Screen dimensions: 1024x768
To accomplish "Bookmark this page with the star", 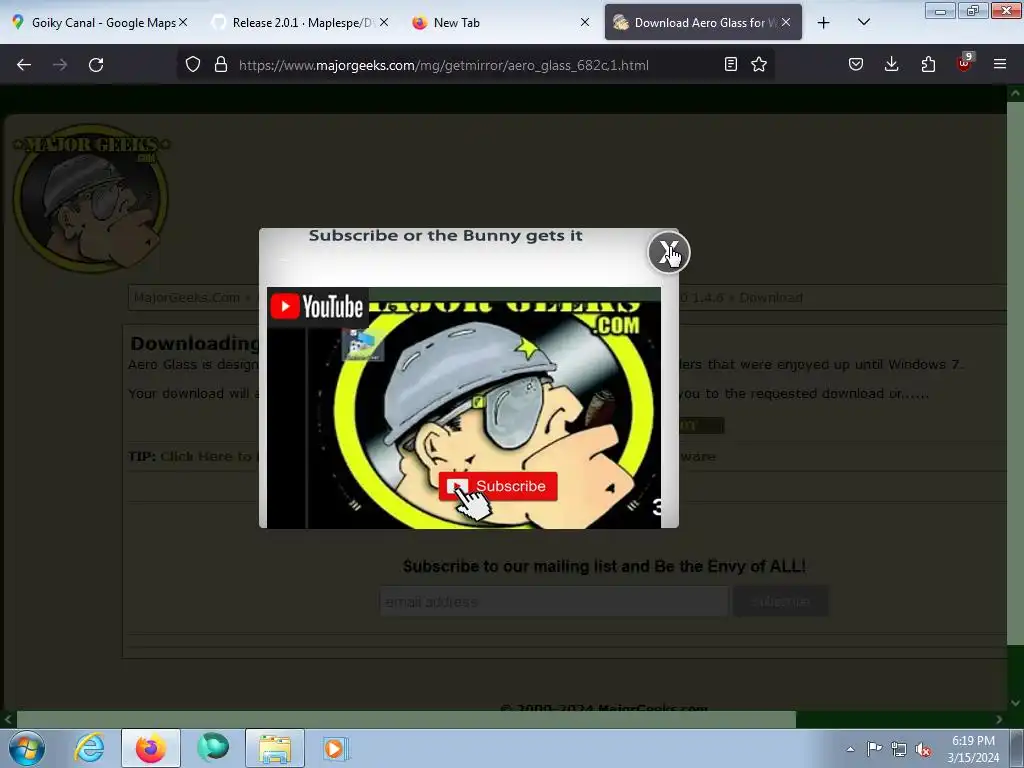I will pyautogui.click(x=759, y=64).
